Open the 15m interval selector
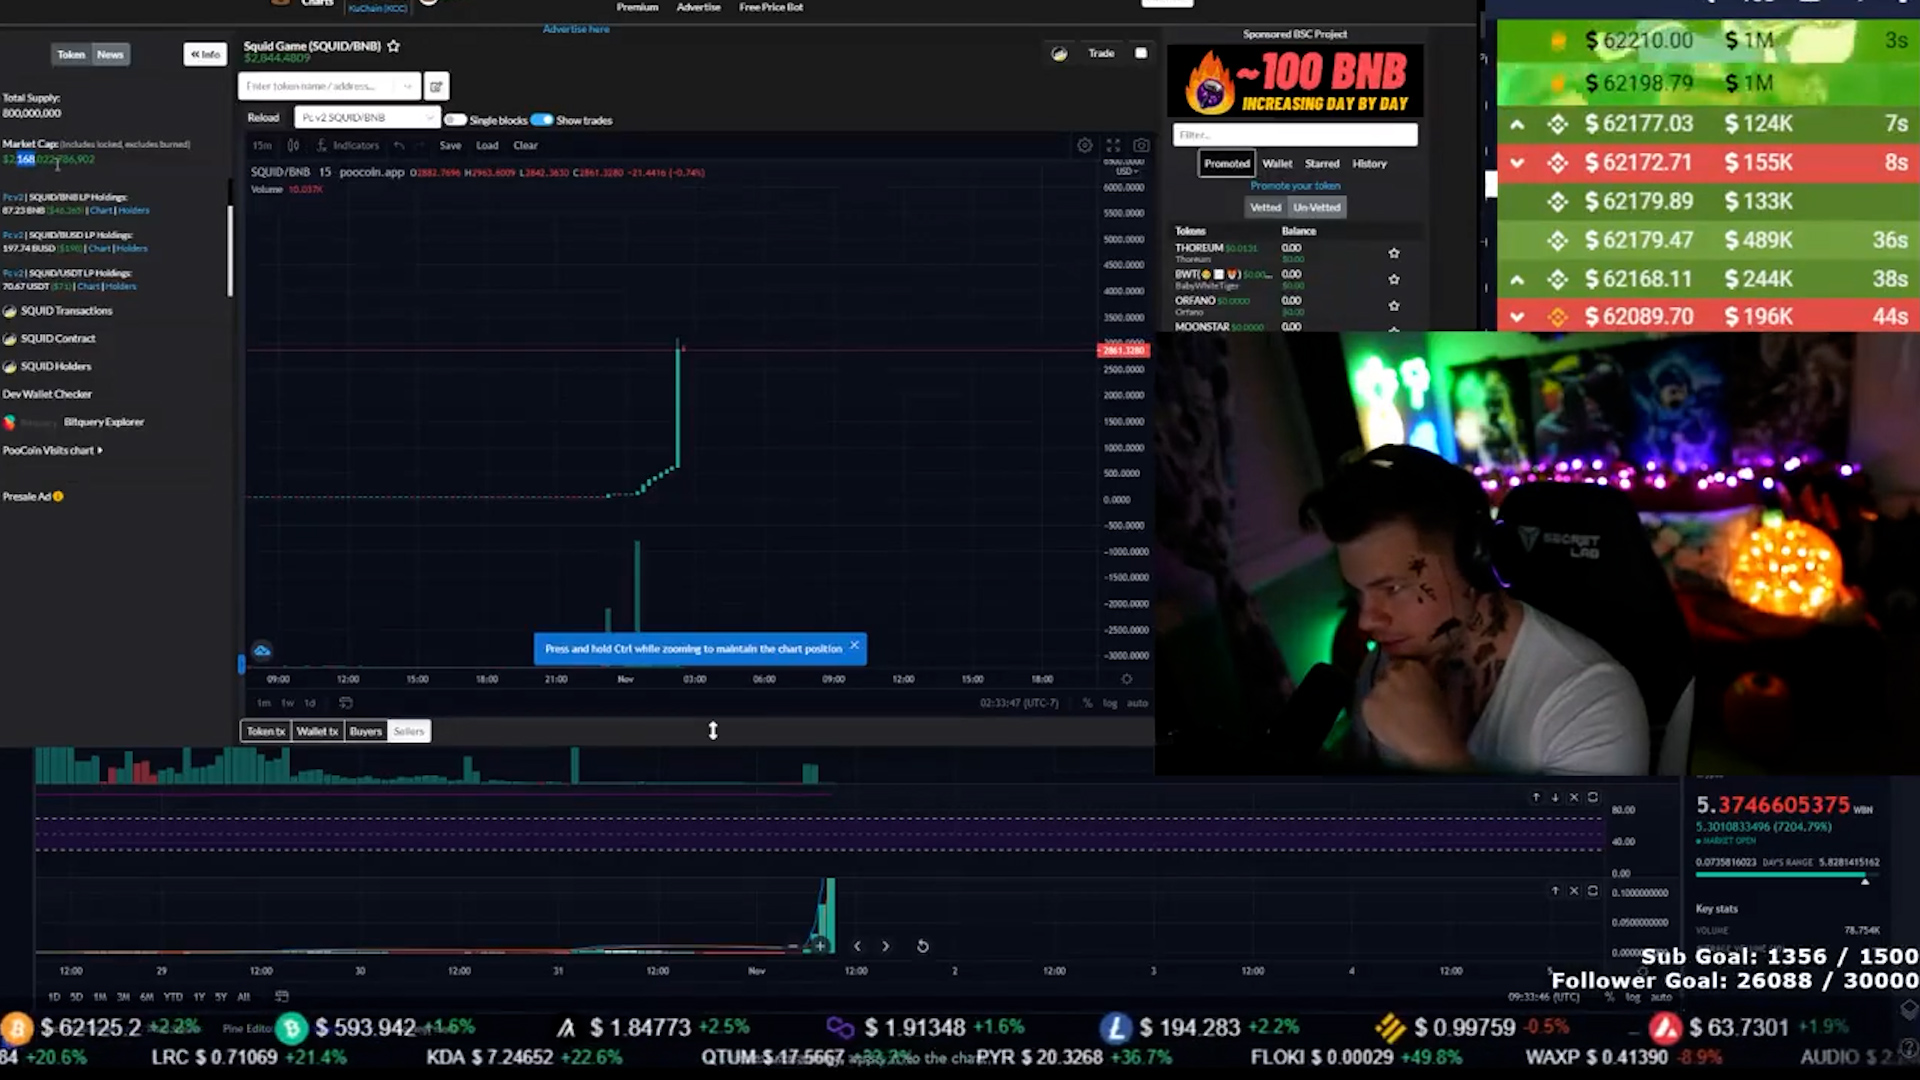The image size is (1920, 1080). pyautogui.click(x=262, y=145)
